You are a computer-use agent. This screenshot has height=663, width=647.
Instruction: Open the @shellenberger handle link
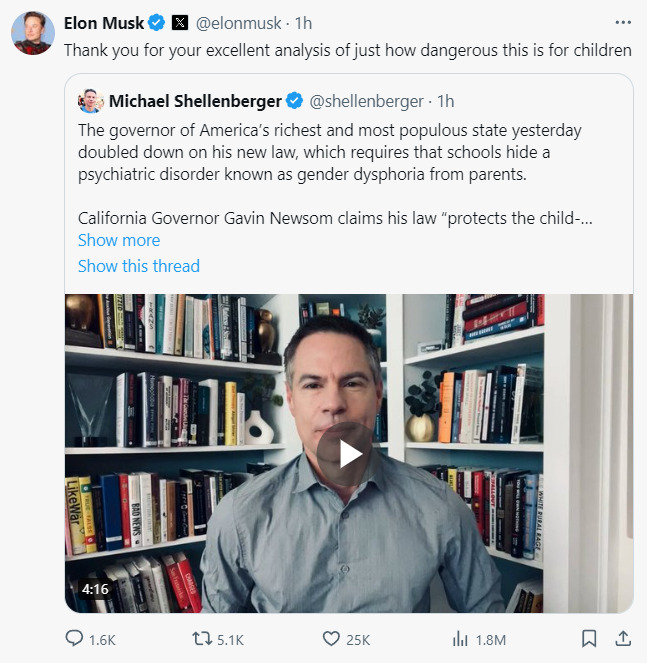[370, 100]
